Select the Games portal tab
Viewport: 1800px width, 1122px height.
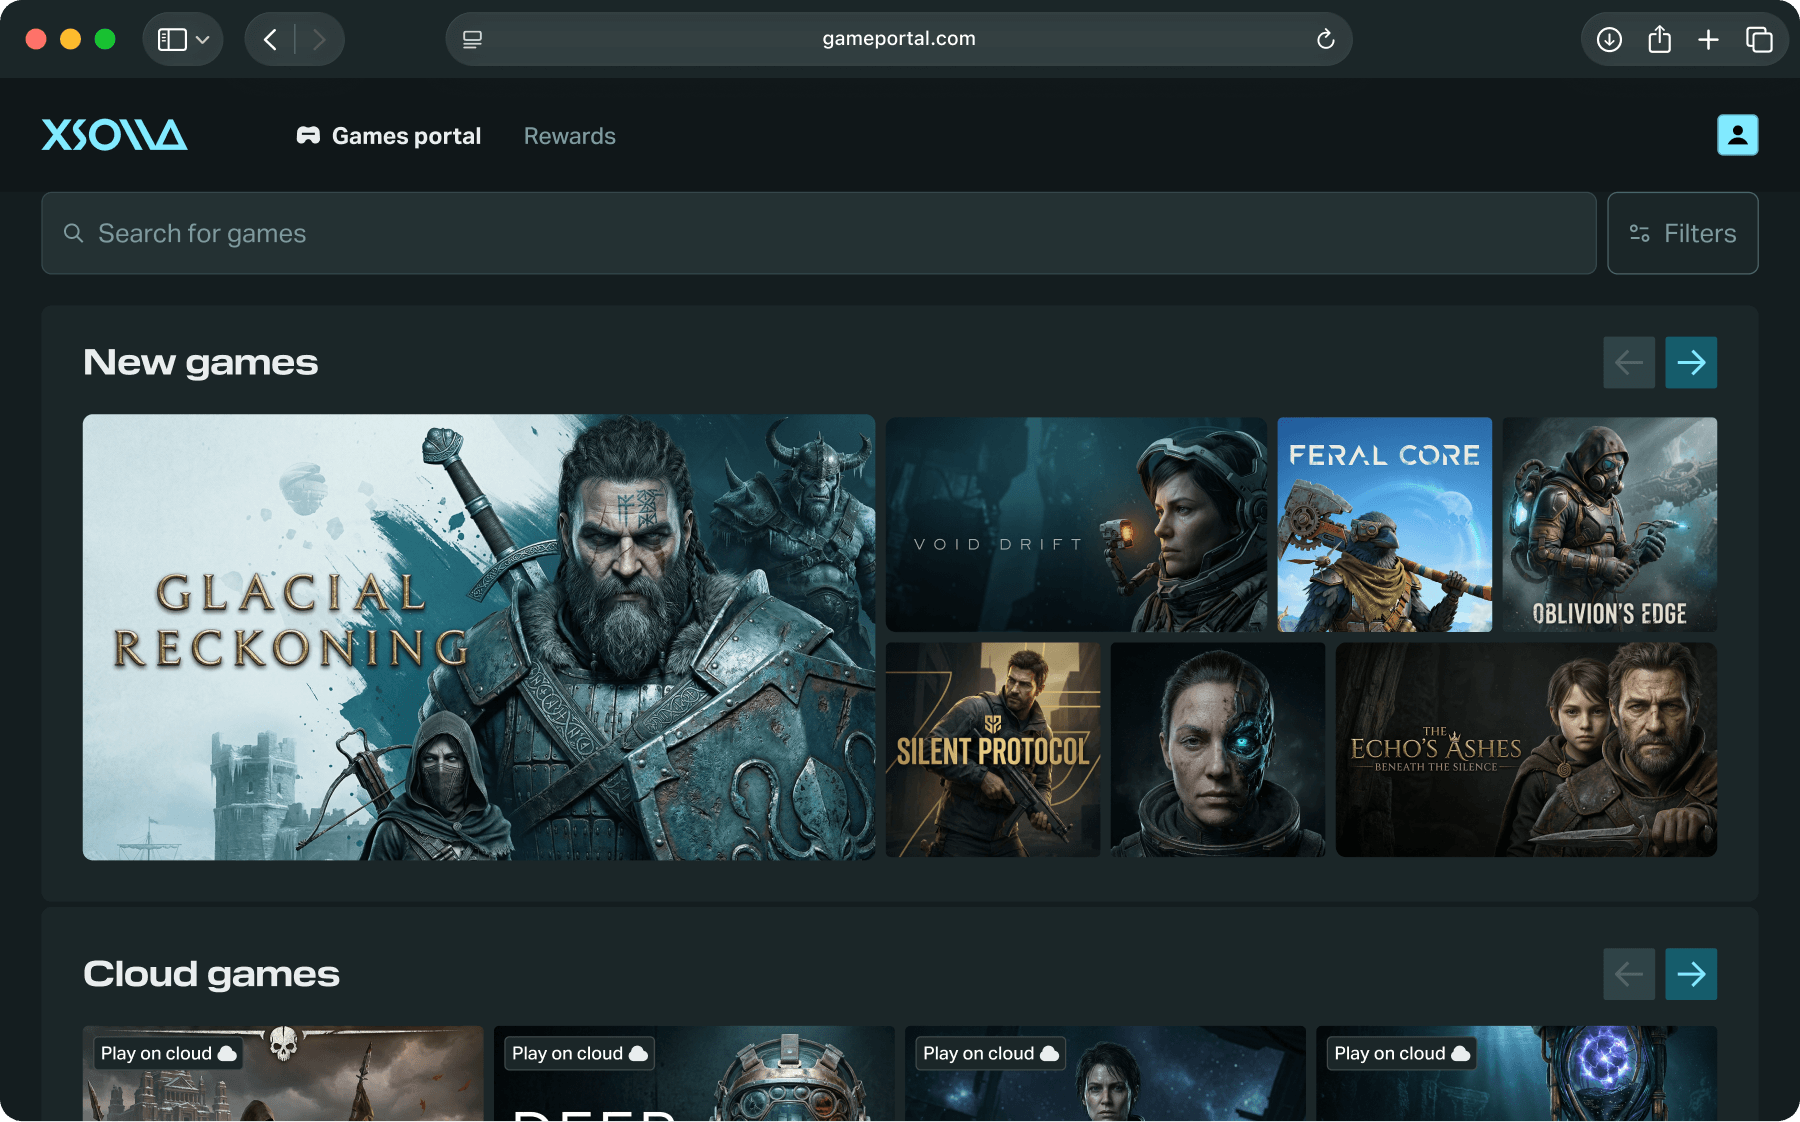[389, 136]
